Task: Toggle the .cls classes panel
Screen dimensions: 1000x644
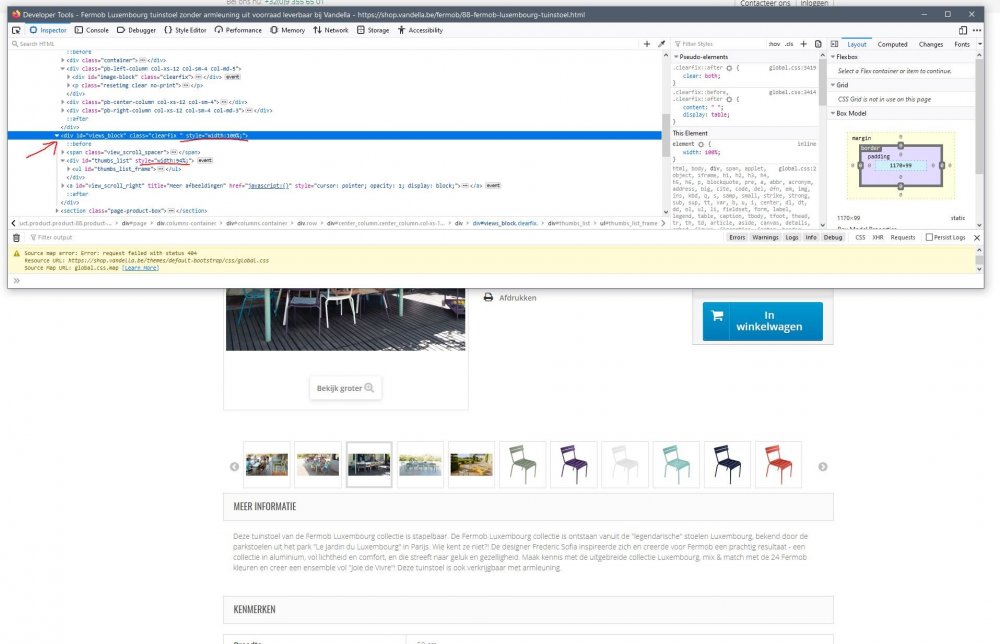Action: pyautogui.click(x=789, y=44)
